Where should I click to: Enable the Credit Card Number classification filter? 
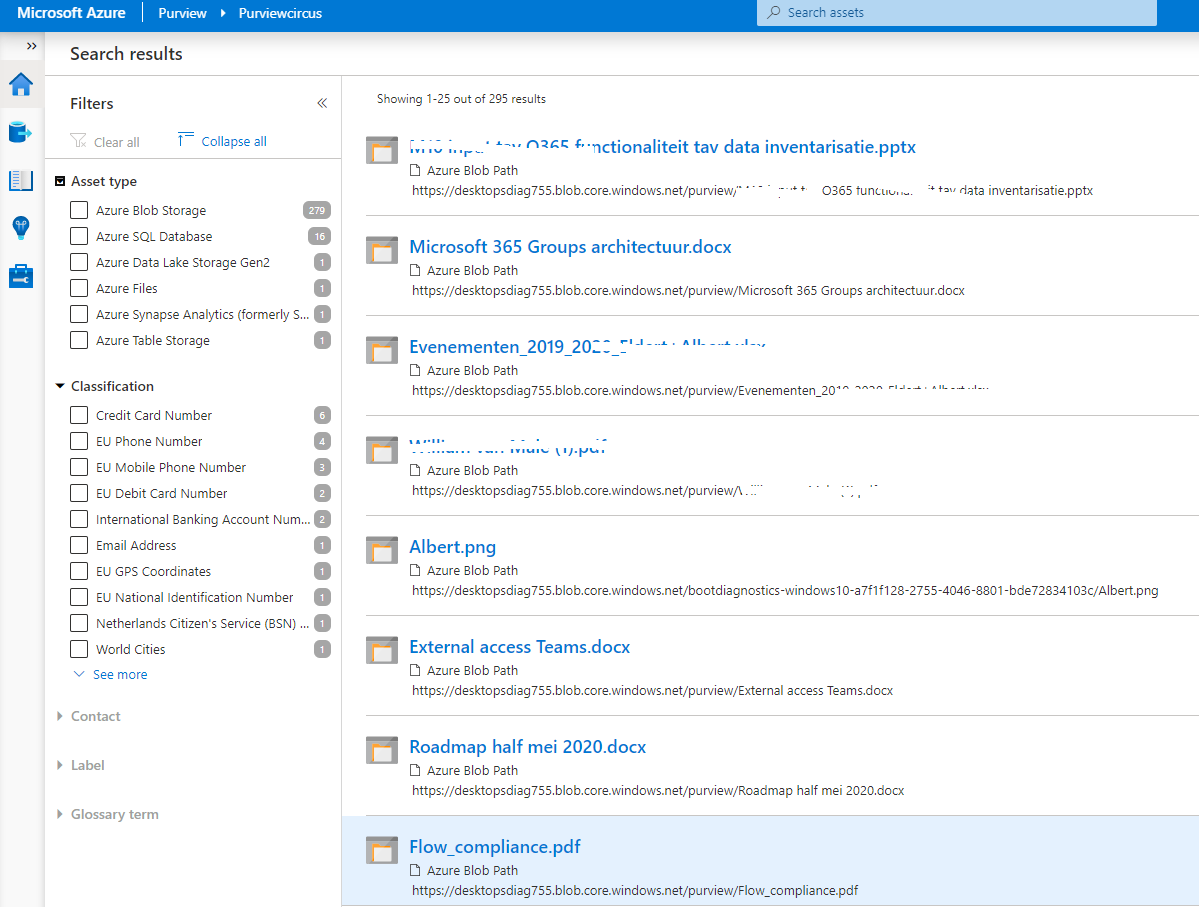pyautogui.click(x=79, y=416)
